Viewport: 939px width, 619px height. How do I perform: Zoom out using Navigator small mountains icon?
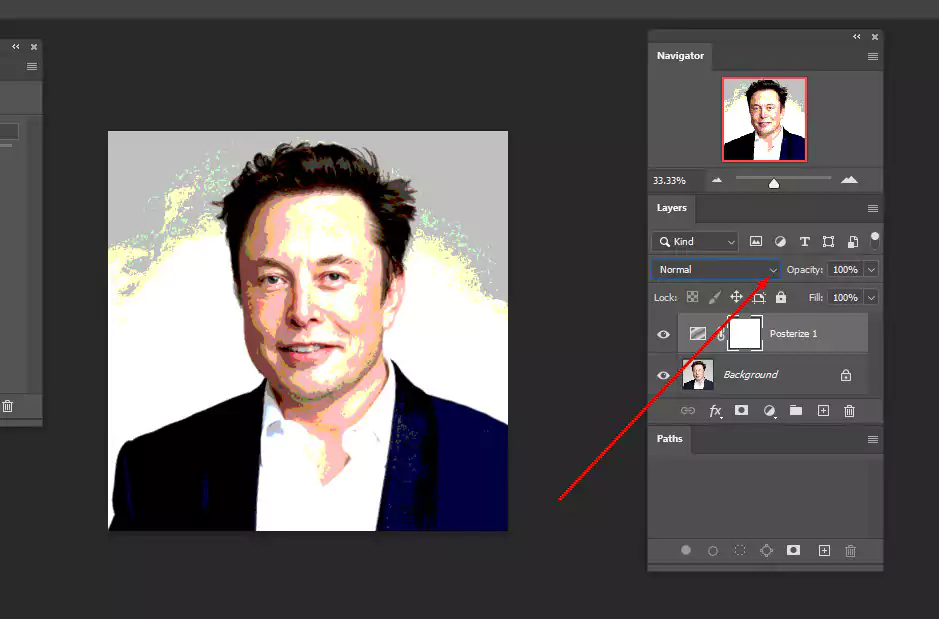(x=717, y=180)
